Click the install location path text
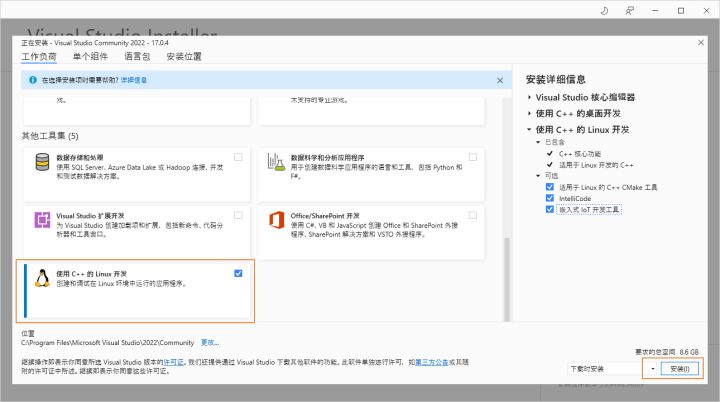Viewport: 720px width, 402px height. pyautogui.click(x=107, y=343)
